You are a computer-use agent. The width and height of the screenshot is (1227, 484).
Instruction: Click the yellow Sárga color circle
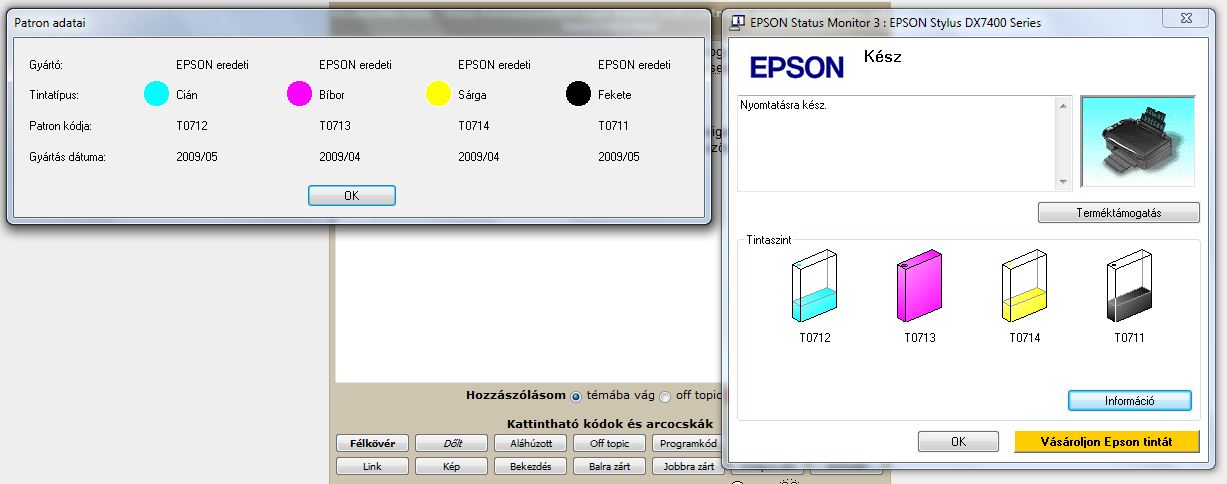point(438,94)
